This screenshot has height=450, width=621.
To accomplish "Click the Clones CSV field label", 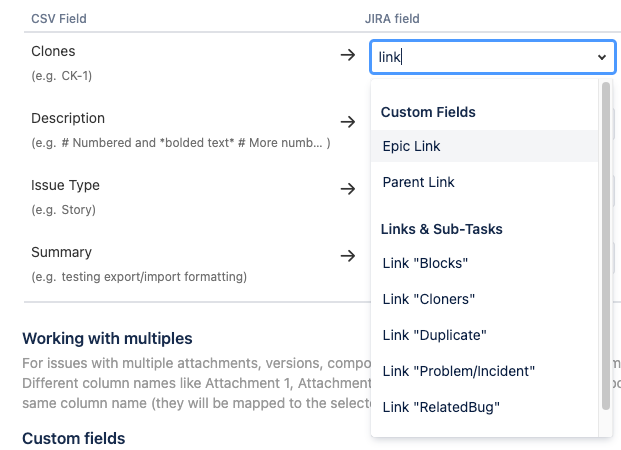I will (53, 51).
